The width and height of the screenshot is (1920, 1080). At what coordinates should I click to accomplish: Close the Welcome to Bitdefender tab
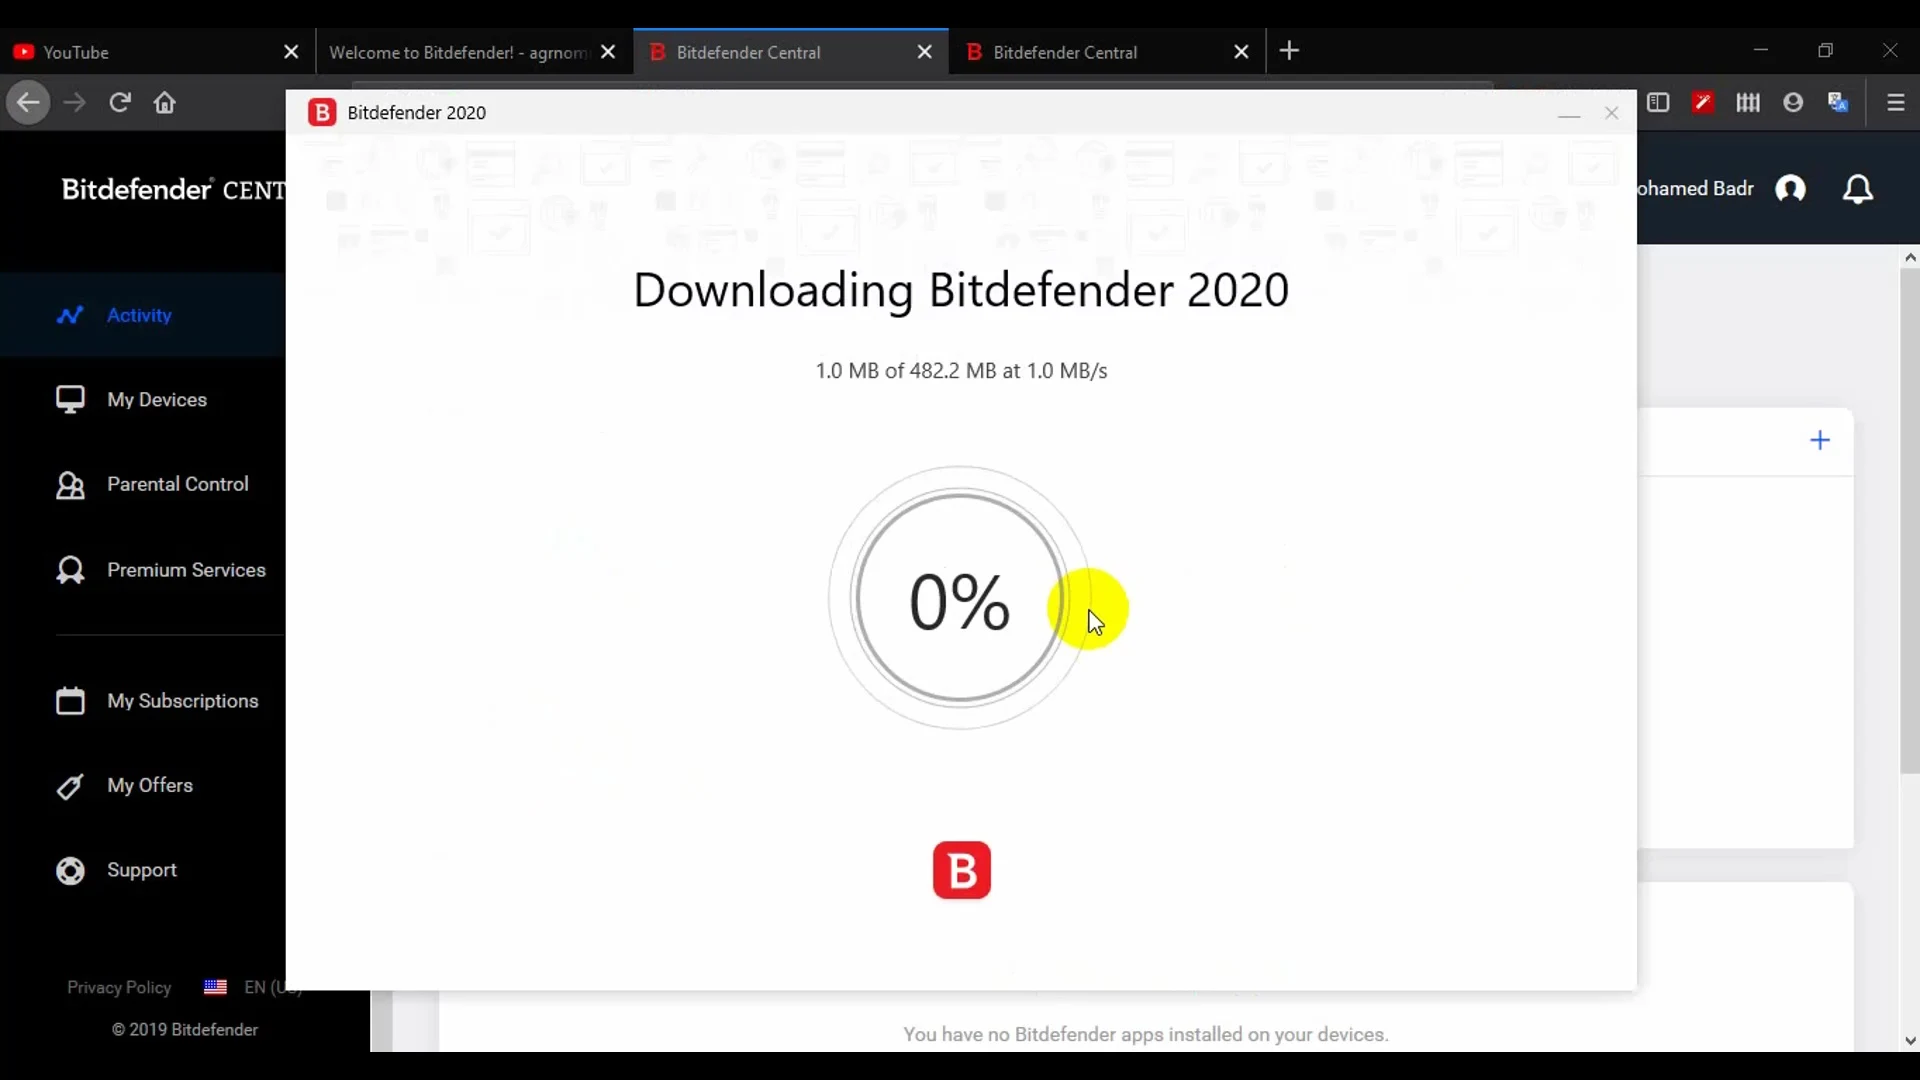click(x=608, y=52)
